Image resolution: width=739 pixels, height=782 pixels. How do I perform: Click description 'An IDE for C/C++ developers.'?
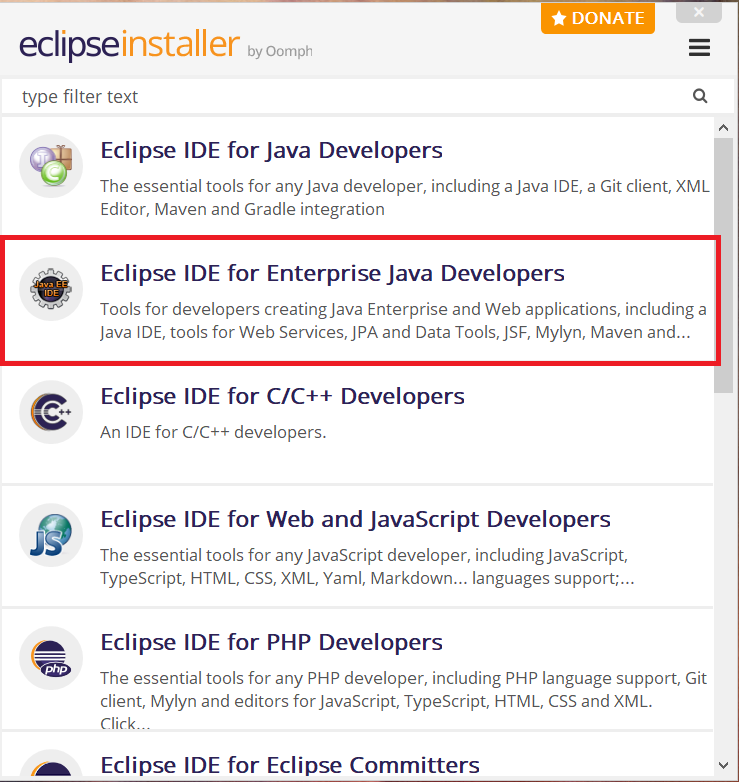click(213, 432)
